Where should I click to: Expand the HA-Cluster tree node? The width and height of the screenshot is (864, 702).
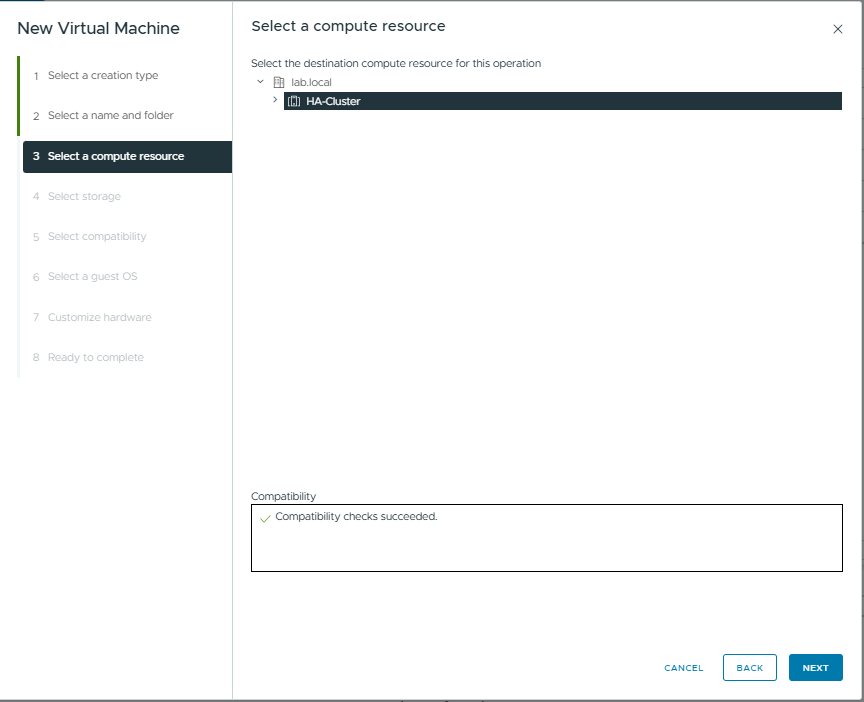click(275, 100)
